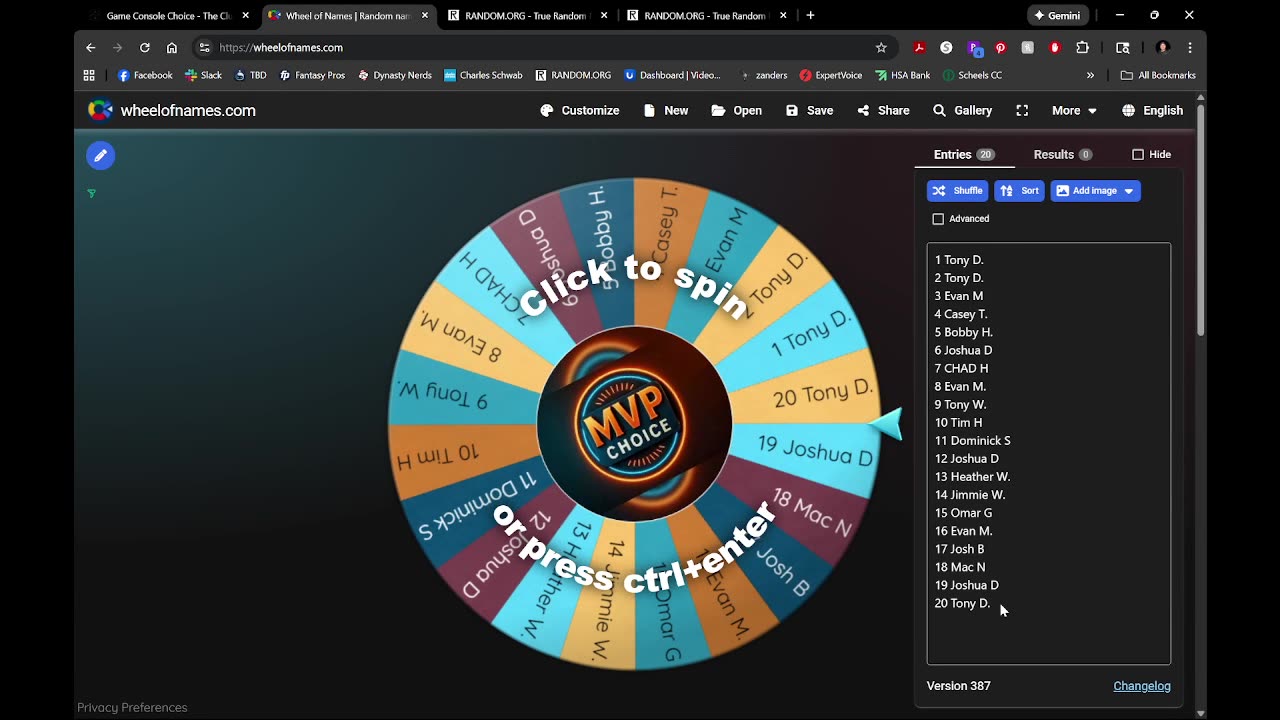Image resolution: width=1280 pixels, height=720 pixels.
Task: Open a saved wheel with Open
Action: [737, 110]
